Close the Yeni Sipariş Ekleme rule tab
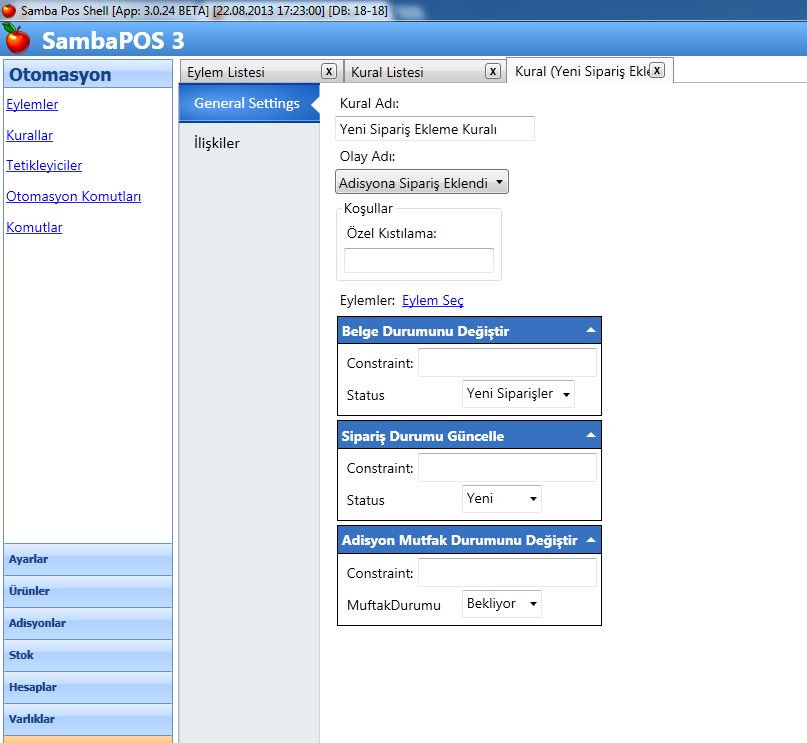This screenshot has width=807, height=743. [657, 70]
